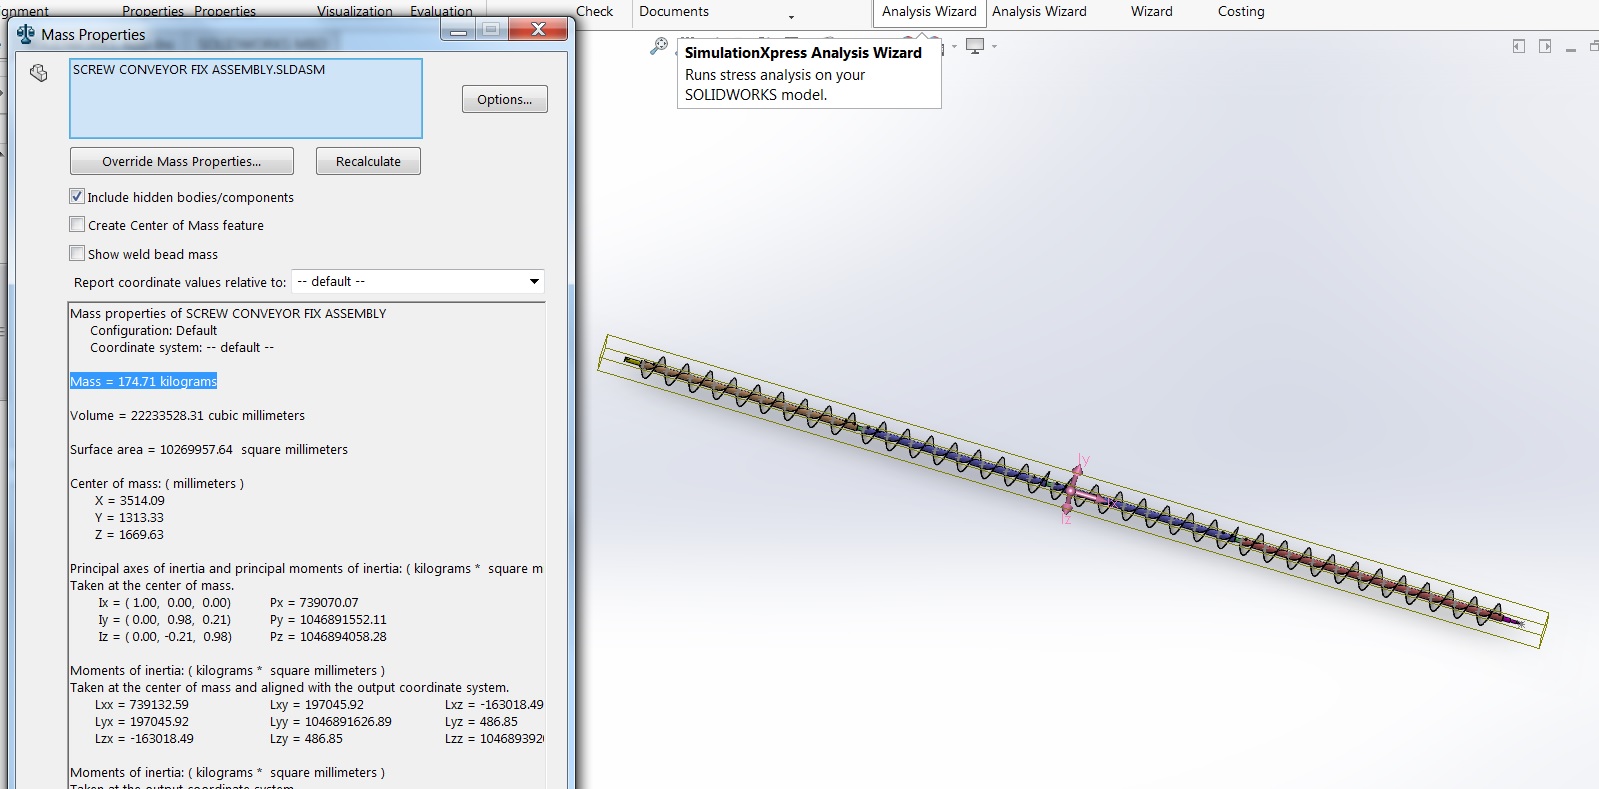The width and height of the screenshot is (1599, 789).
Task: Select SCREW CONVEYOR FIX ASSEMBLY.SLDASM in selection box
Action: click(199, 70)
